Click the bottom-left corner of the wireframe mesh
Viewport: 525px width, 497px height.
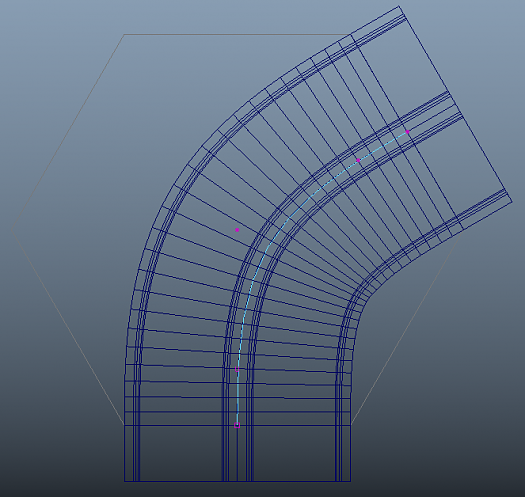click(124, 482)
